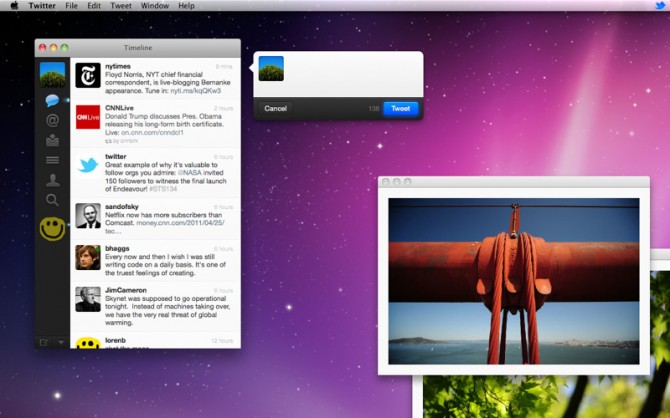The image size is (670, 418).
Task: Open the Mentions (@) sidebar icon
Action: pos(52,121)
